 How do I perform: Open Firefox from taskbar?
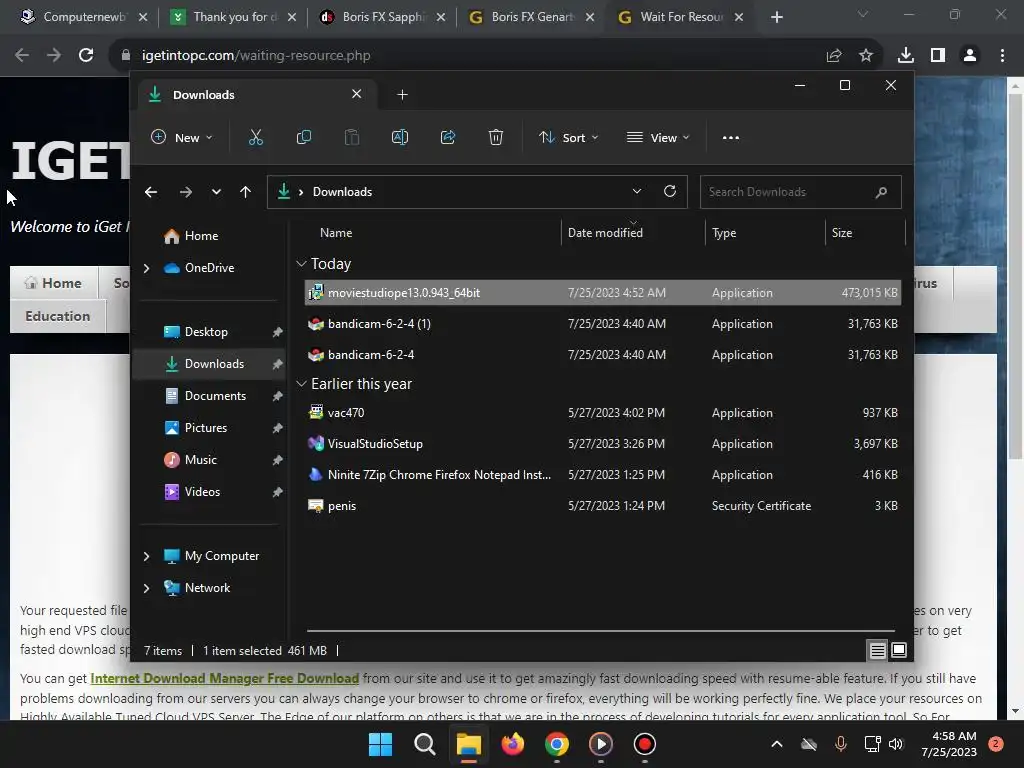point(513,744)
